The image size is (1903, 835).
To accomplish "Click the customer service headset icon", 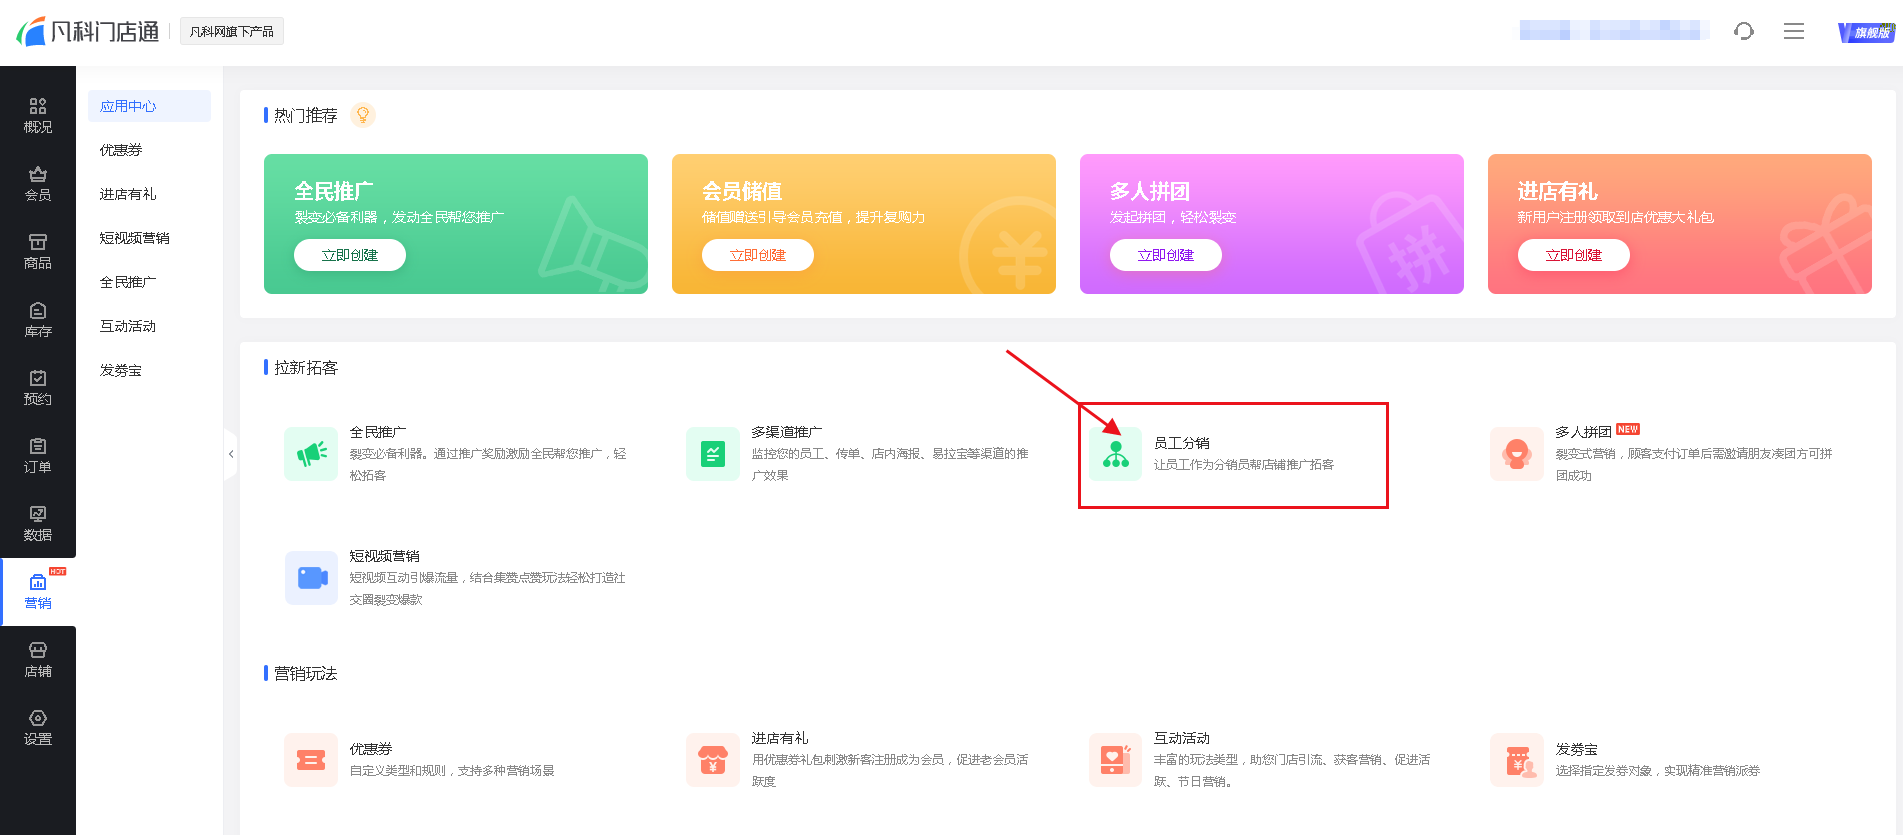I will (1744, 31).
